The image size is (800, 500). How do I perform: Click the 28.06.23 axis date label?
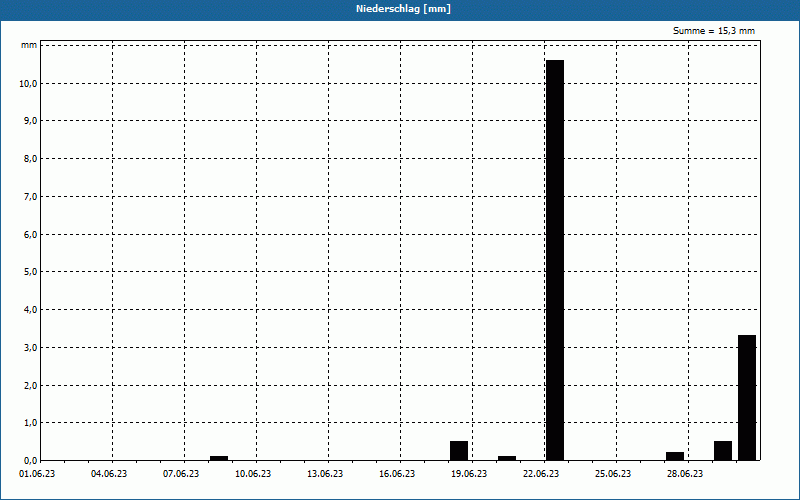pyautogui.click(x=684, y=474)
